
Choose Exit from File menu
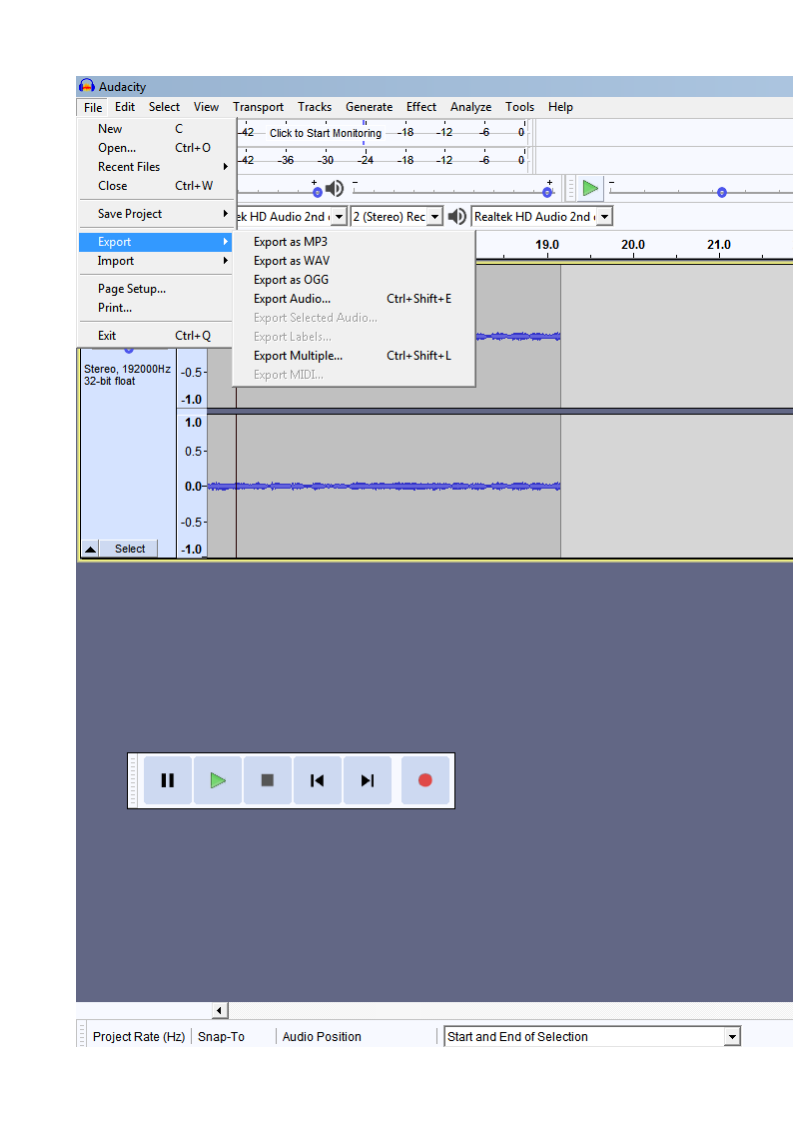point(155,336)
